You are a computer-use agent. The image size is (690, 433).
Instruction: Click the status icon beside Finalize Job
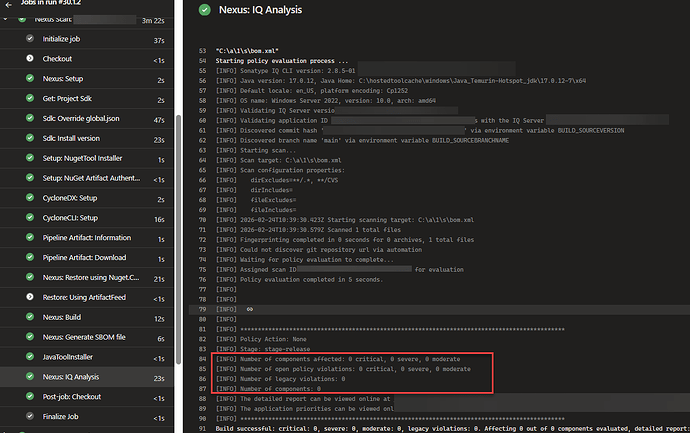[30, 417]
